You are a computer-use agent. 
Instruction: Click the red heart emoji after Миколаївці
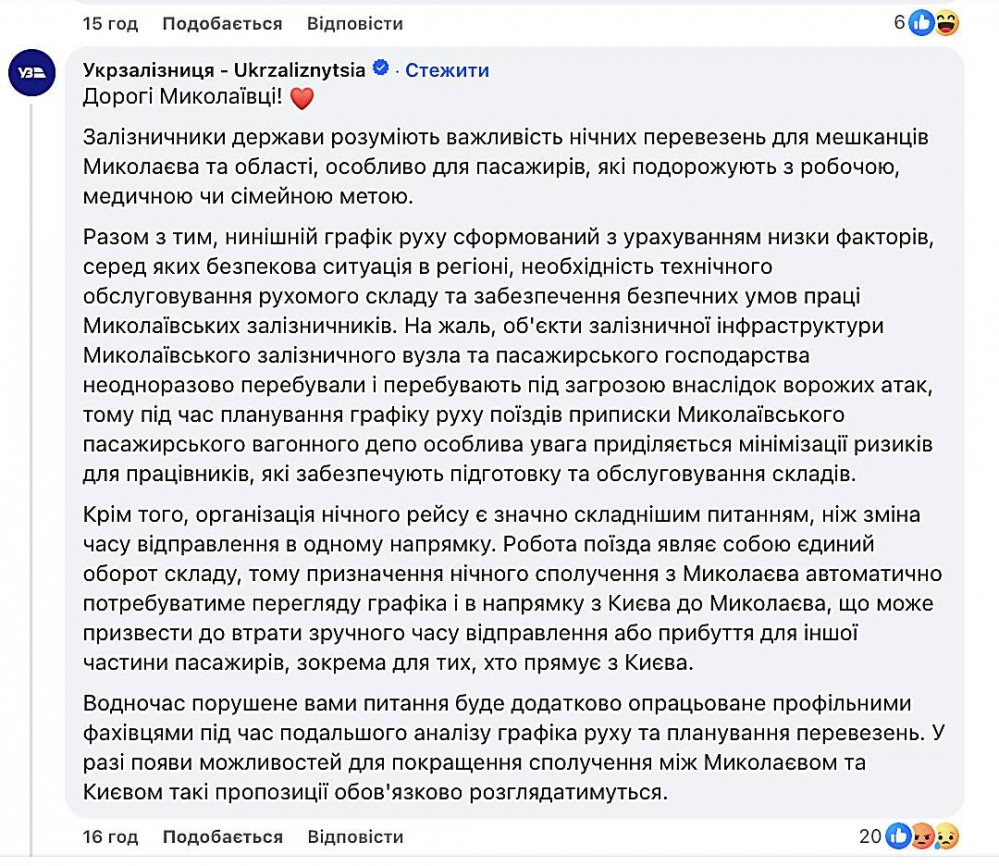coord(302,99)
